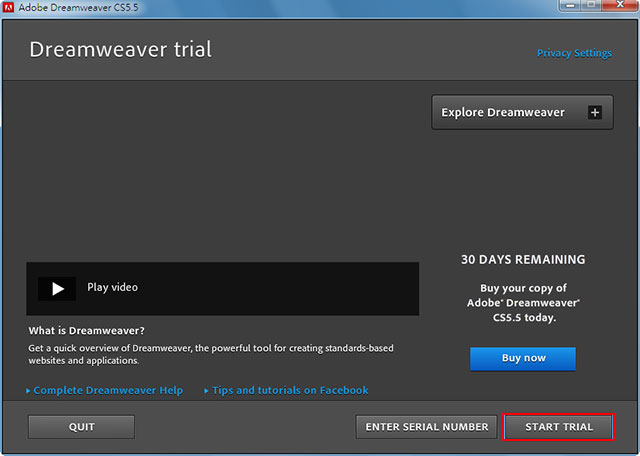The image size is (640, 456).
Task: Play the Dreamweaver overview video
Action: click(x=57, y=289)
